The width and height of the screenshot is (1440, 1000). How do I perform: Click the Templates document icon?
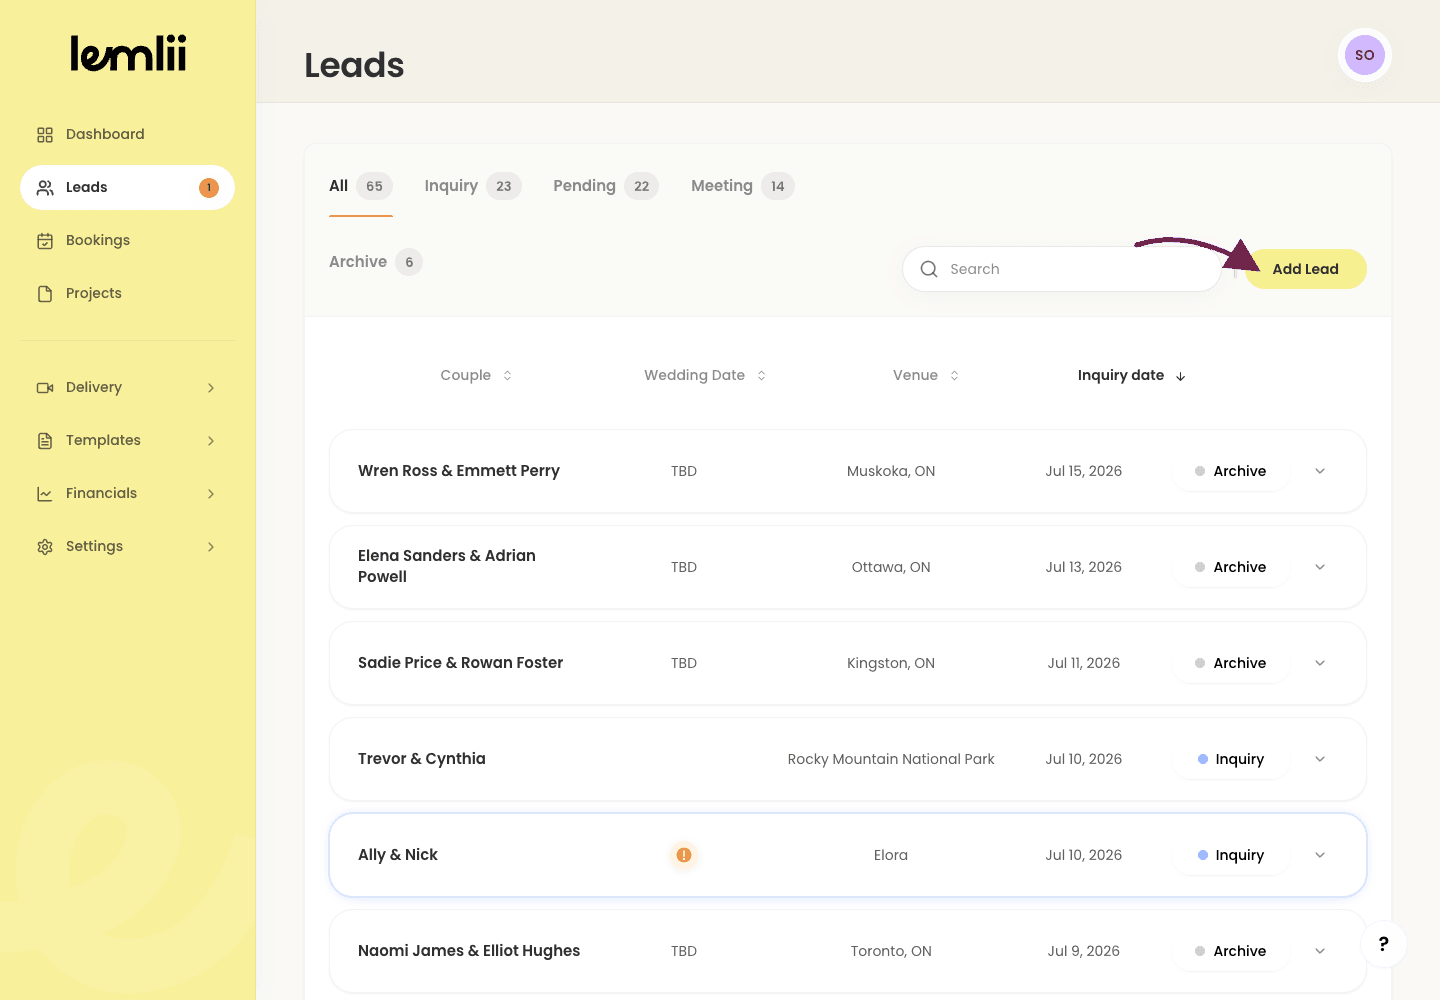click(x=45, y=440)
